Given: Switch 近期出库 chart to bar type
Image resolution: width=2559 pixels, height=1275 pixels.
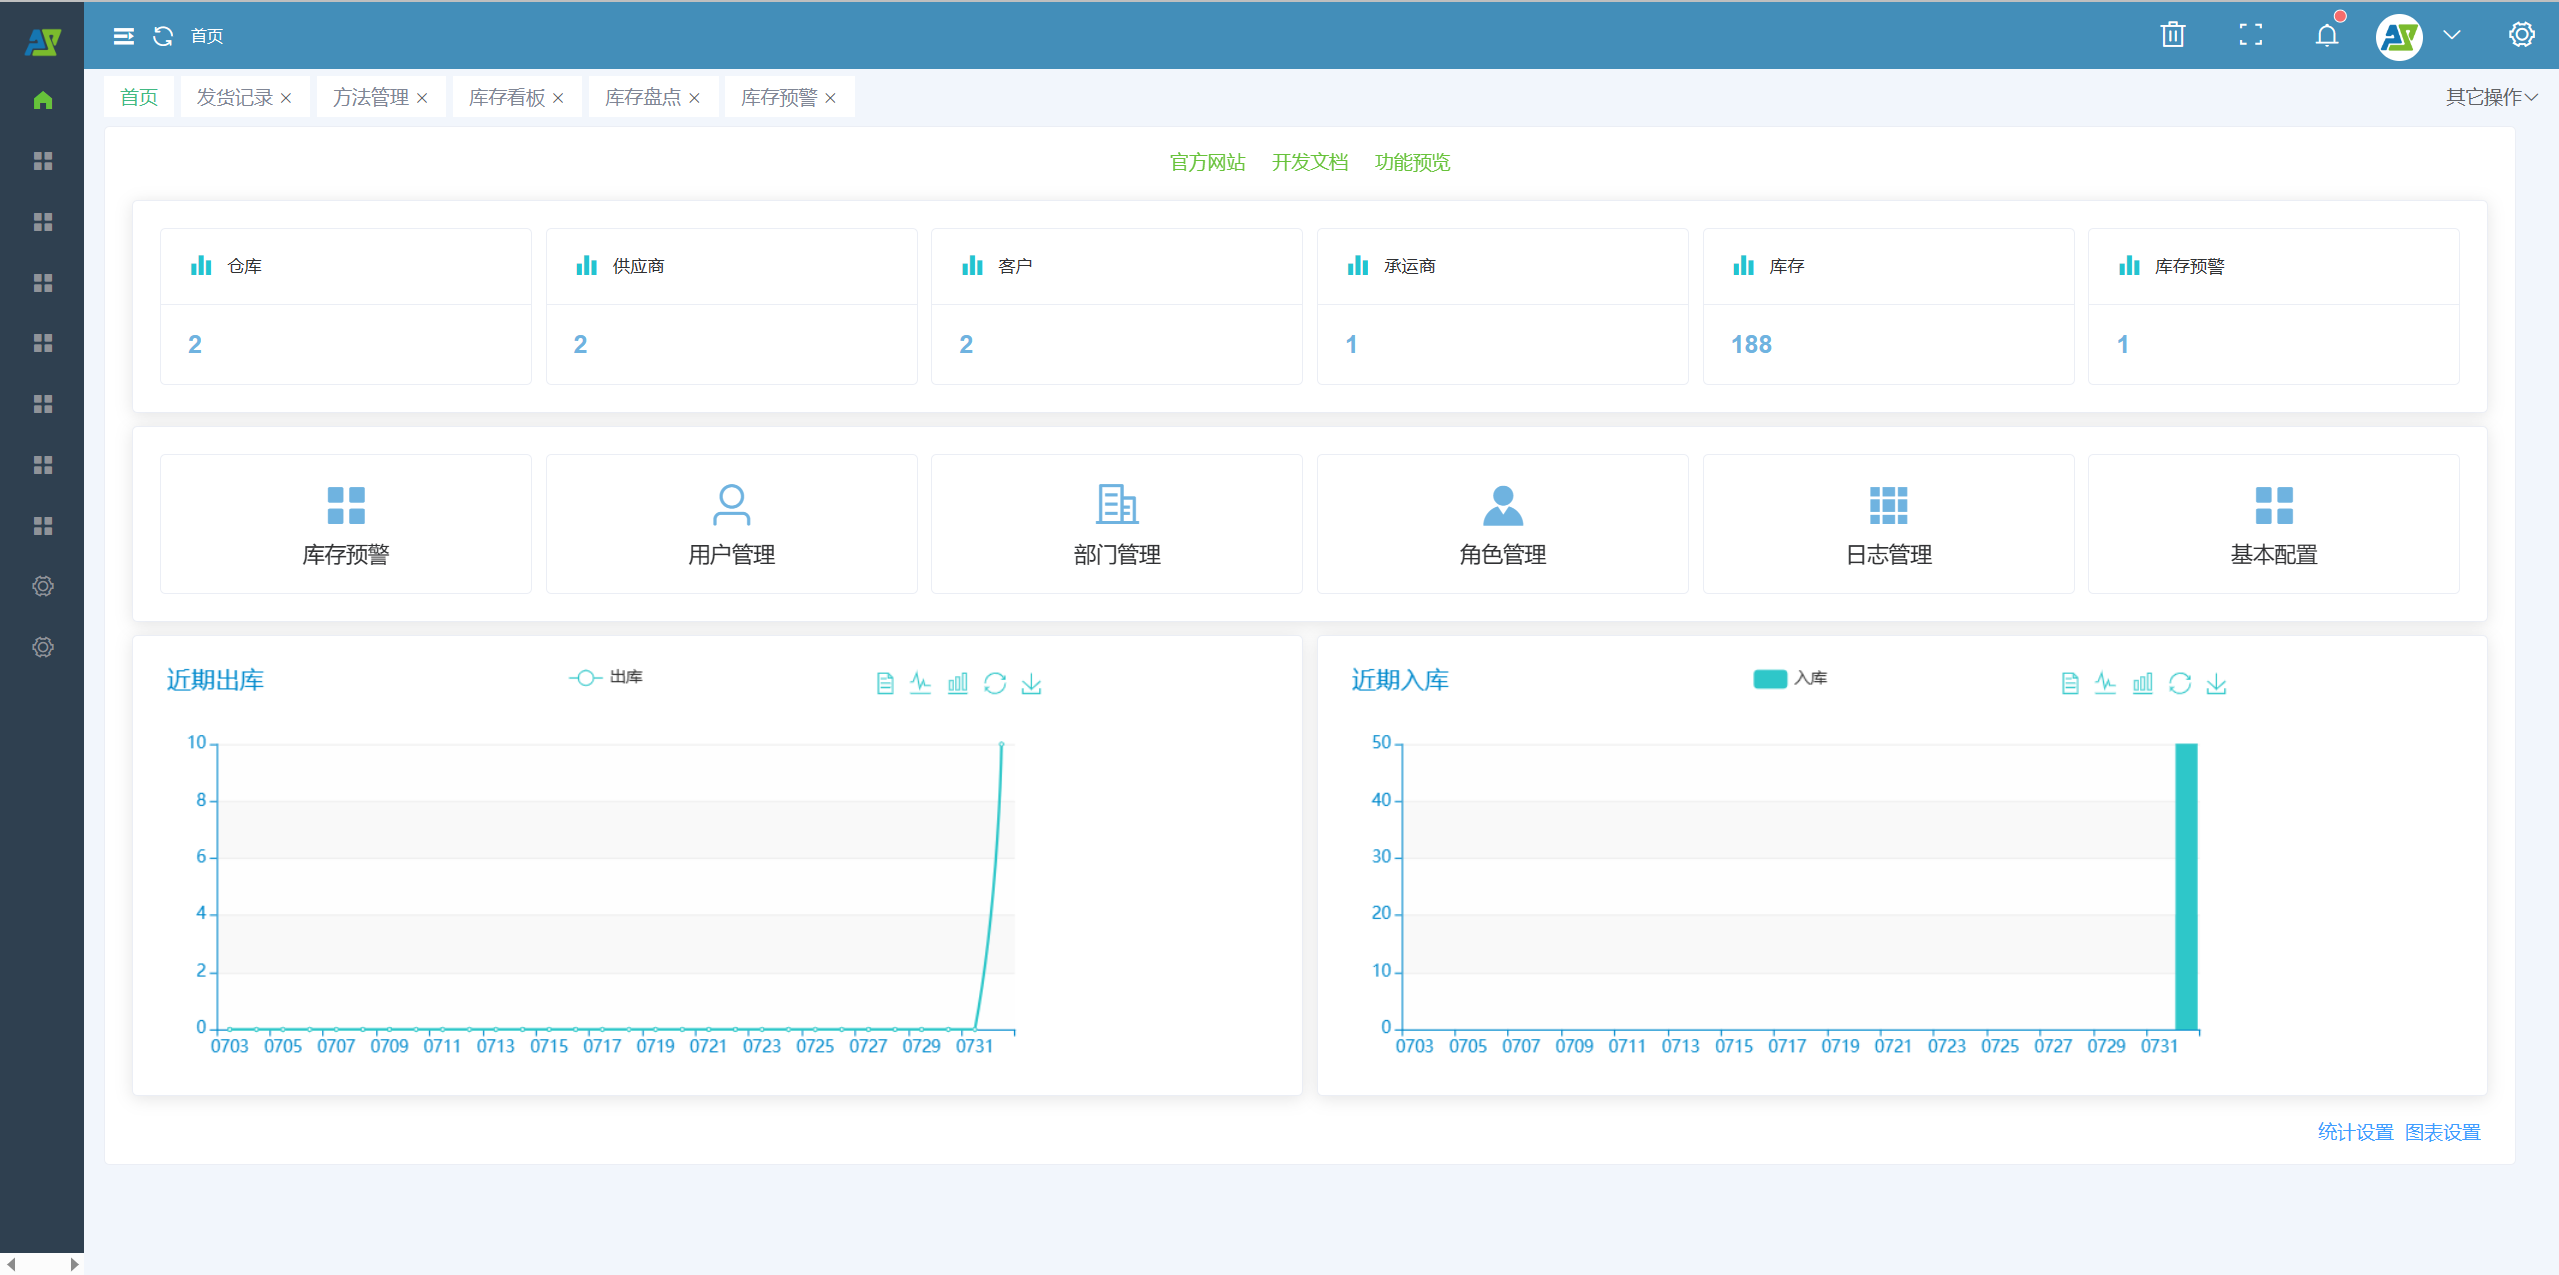Looking at the screenshot, I should 958,683.
